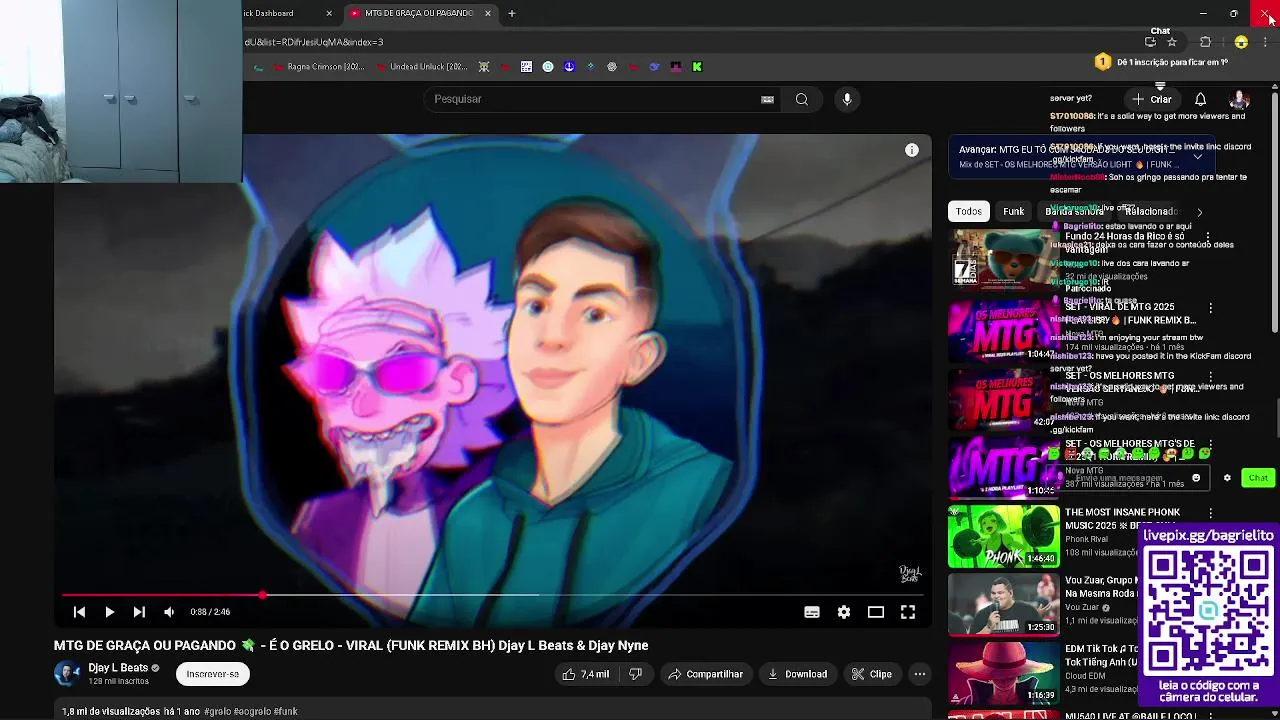Play the paused YouTube video
The image size is (1280, 720).
(109, 612)
